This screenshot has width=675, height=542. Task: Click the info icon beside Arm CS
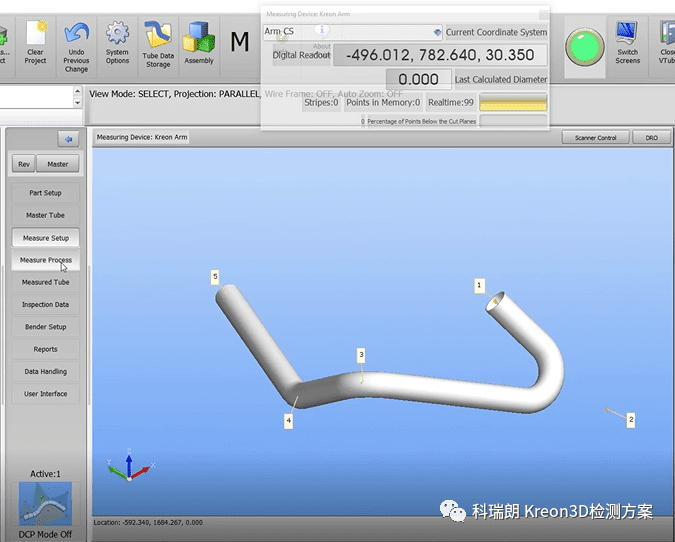[322, 31]
